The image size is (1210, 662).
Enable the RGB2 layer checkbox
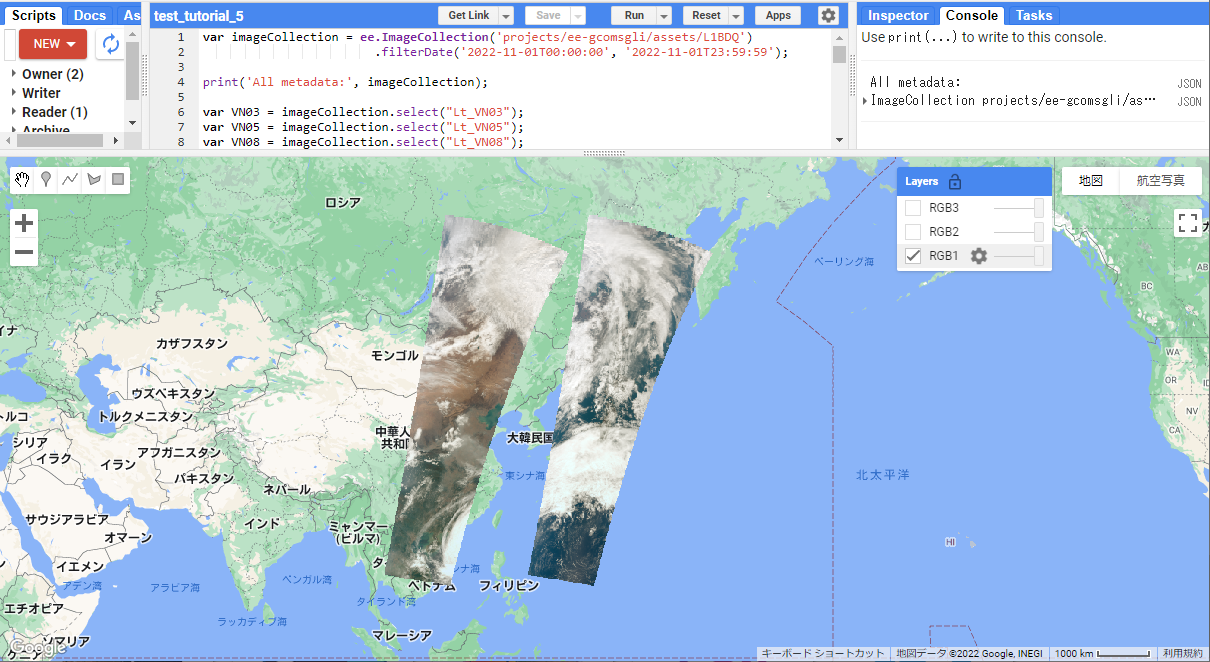tap(913, 232)
